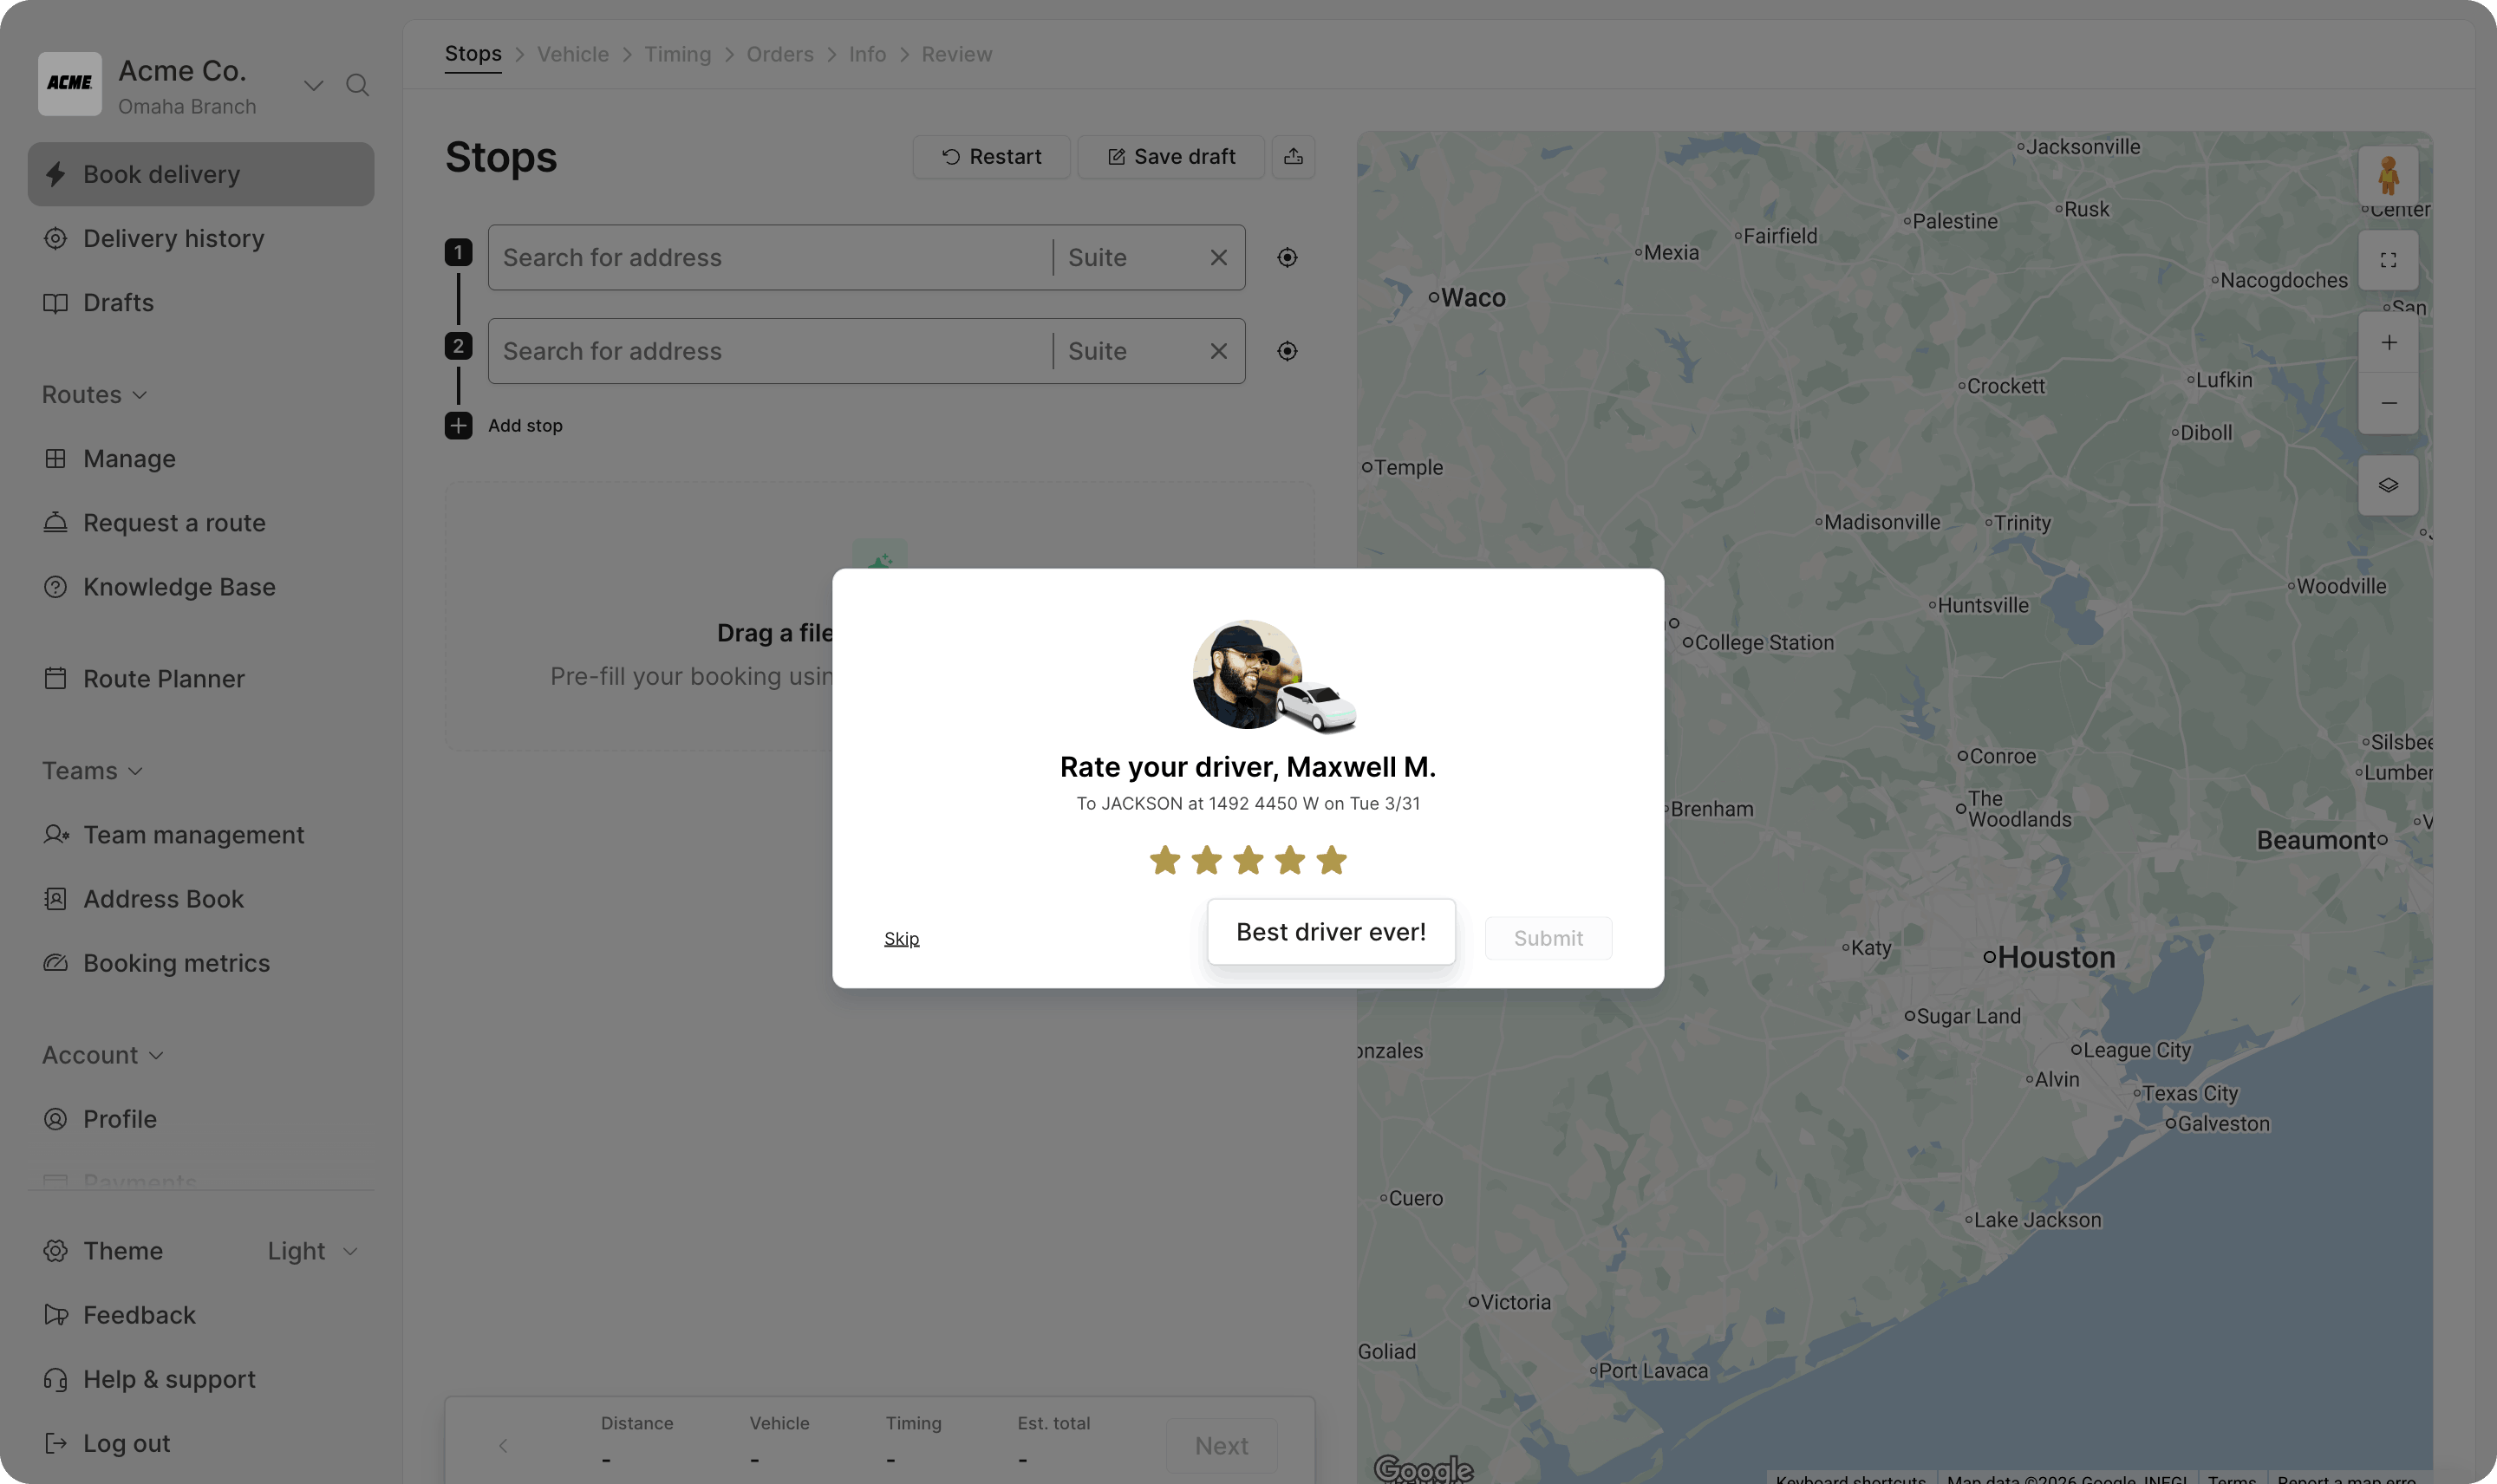View Booking metrics

pyautogui.click(x=176, y=962)
